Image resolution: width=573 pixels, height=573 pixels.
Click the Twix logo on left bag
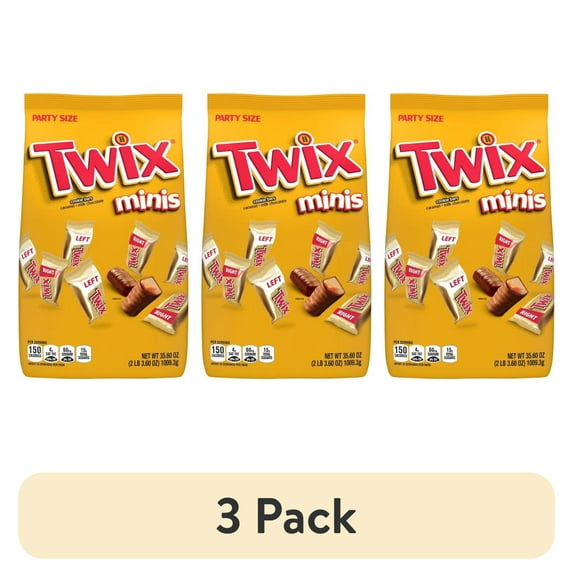click(104, 164)
